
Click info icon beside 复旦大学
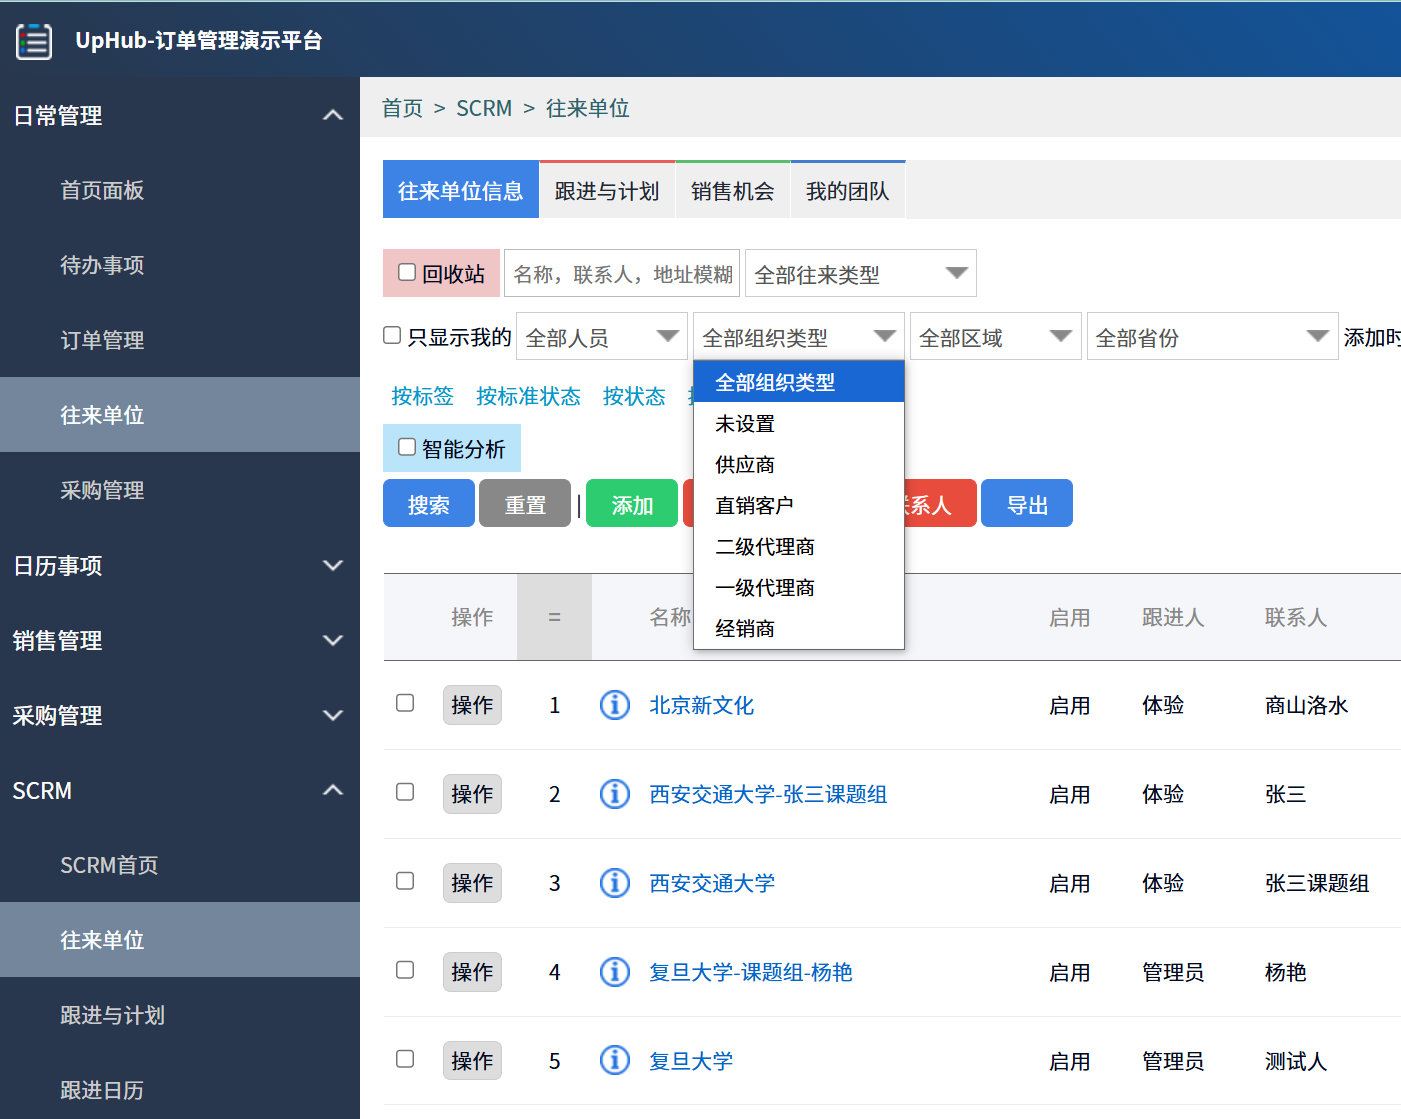[x=614, y=1060]
